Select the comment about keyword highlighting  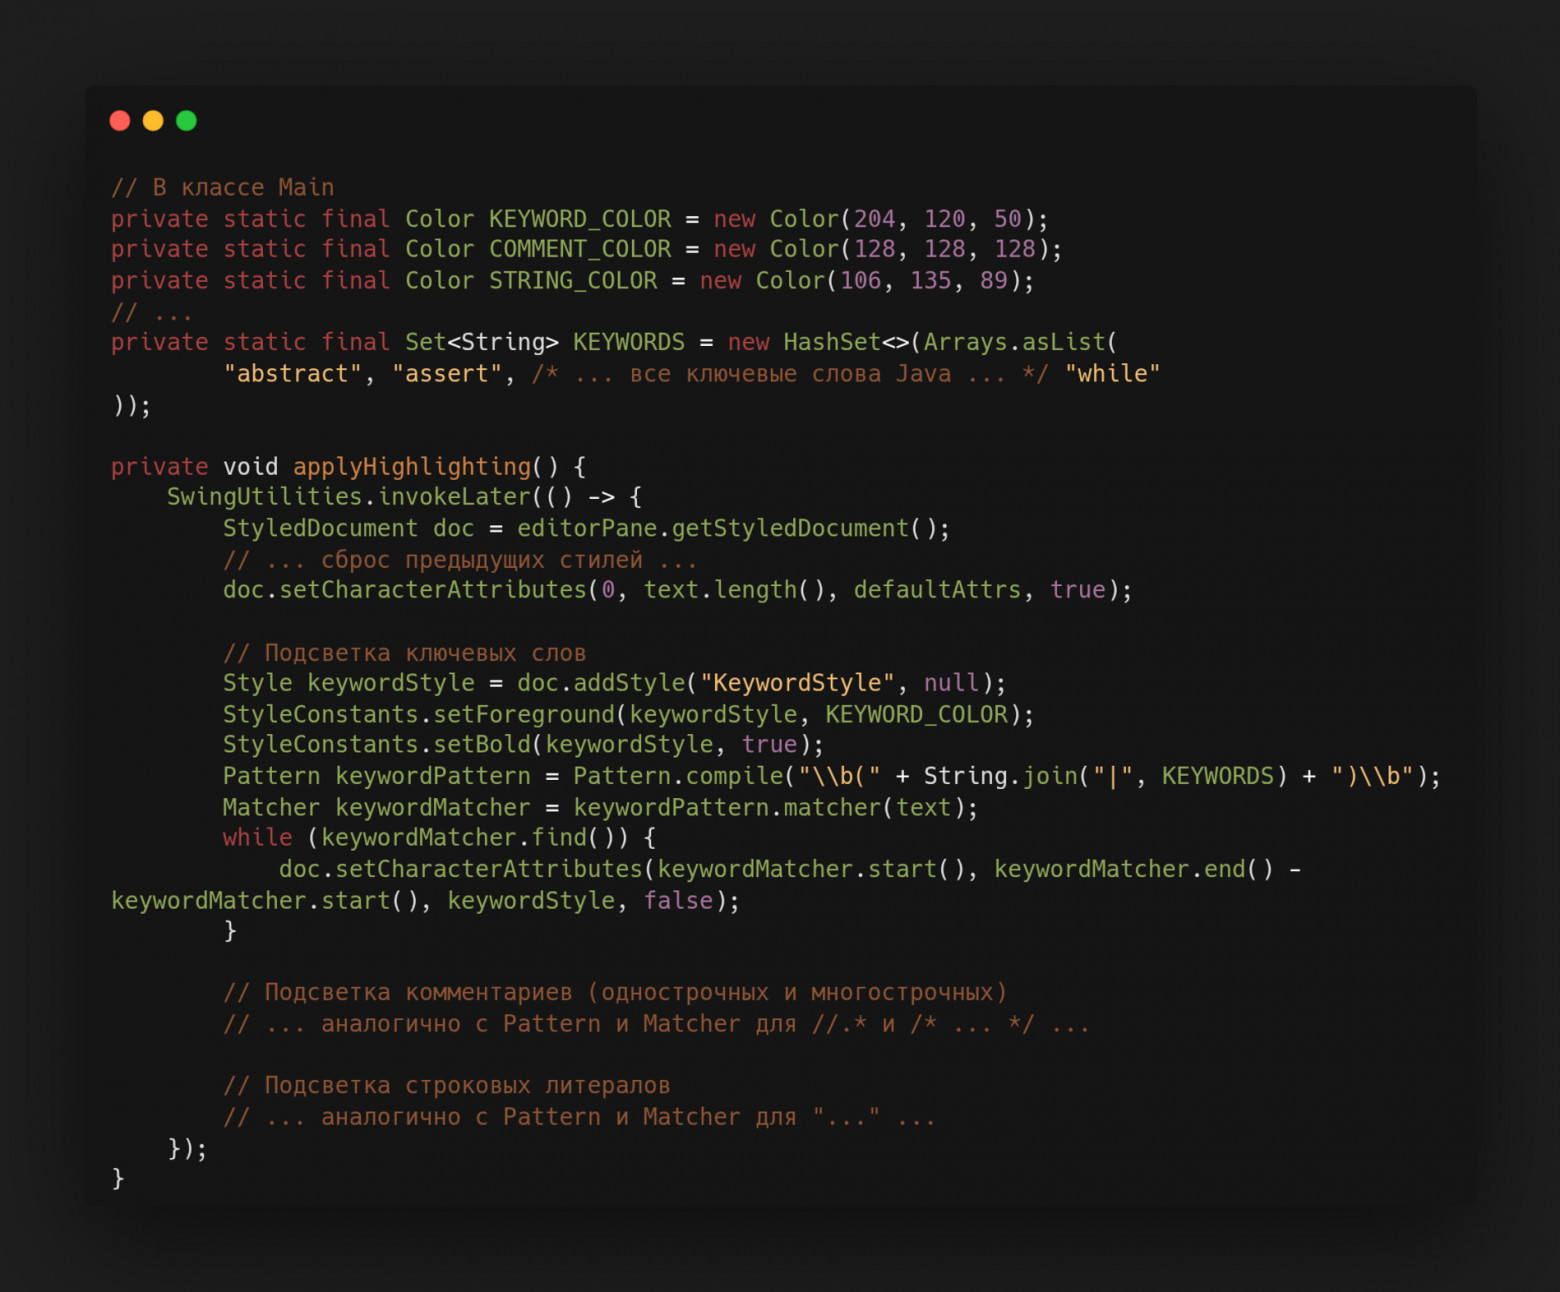[404, 652]
